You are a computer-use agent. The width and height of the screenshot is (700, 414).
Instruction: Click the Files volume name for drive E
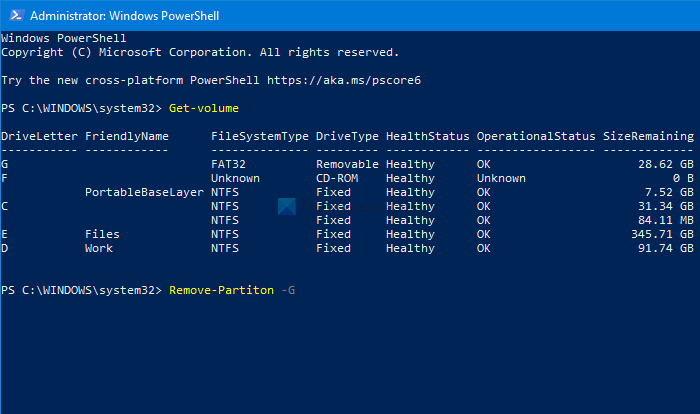pos(102,234)
